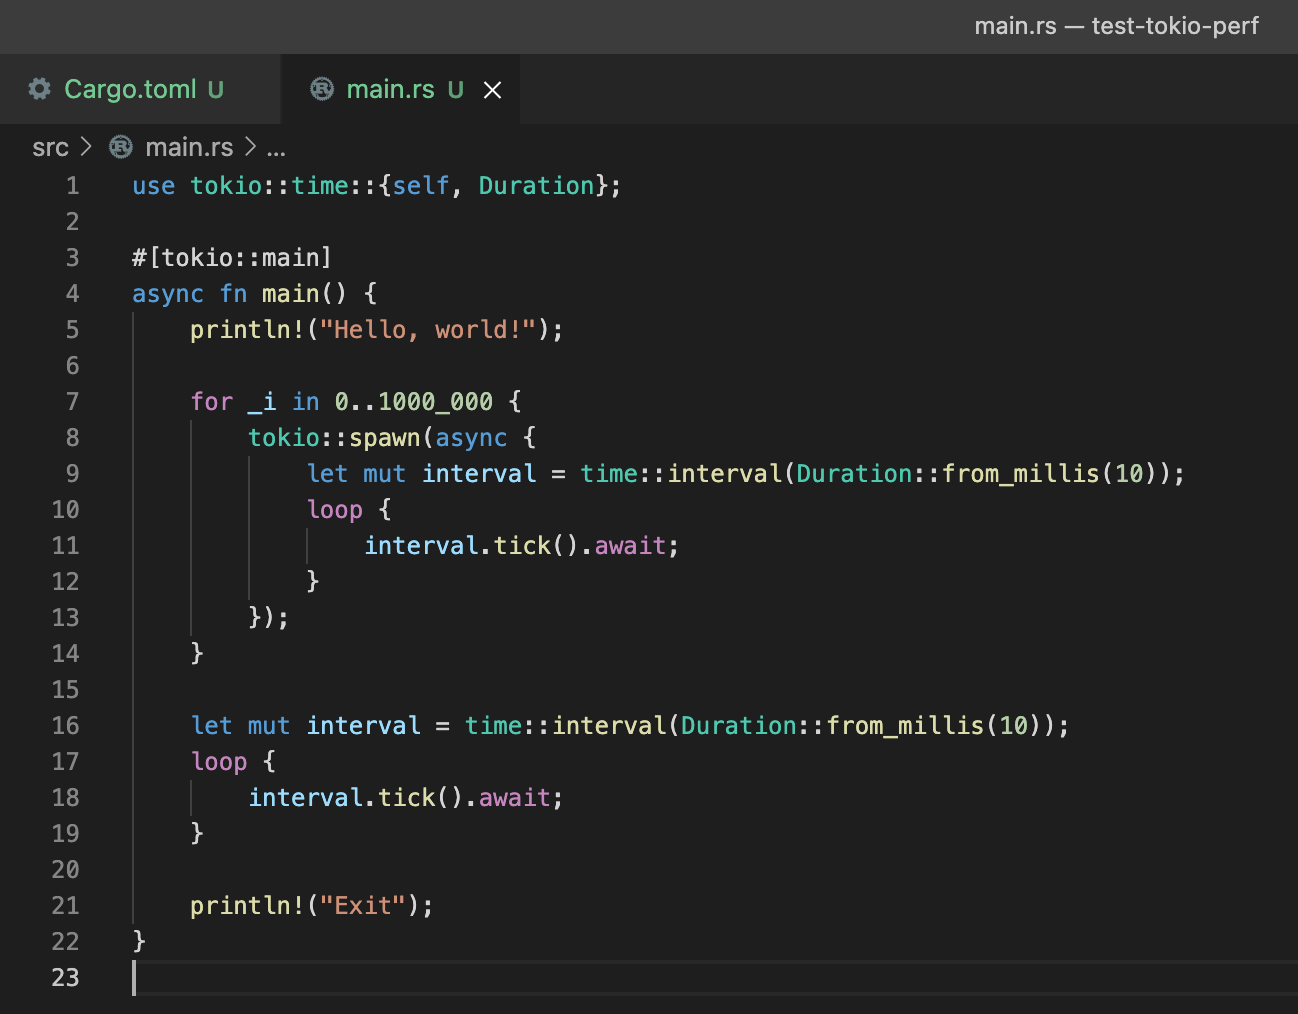Click 'interval.tick().await' on line 11
Image resolution: width=1298 pixels, height=1014 pixels.
(516, 546)
